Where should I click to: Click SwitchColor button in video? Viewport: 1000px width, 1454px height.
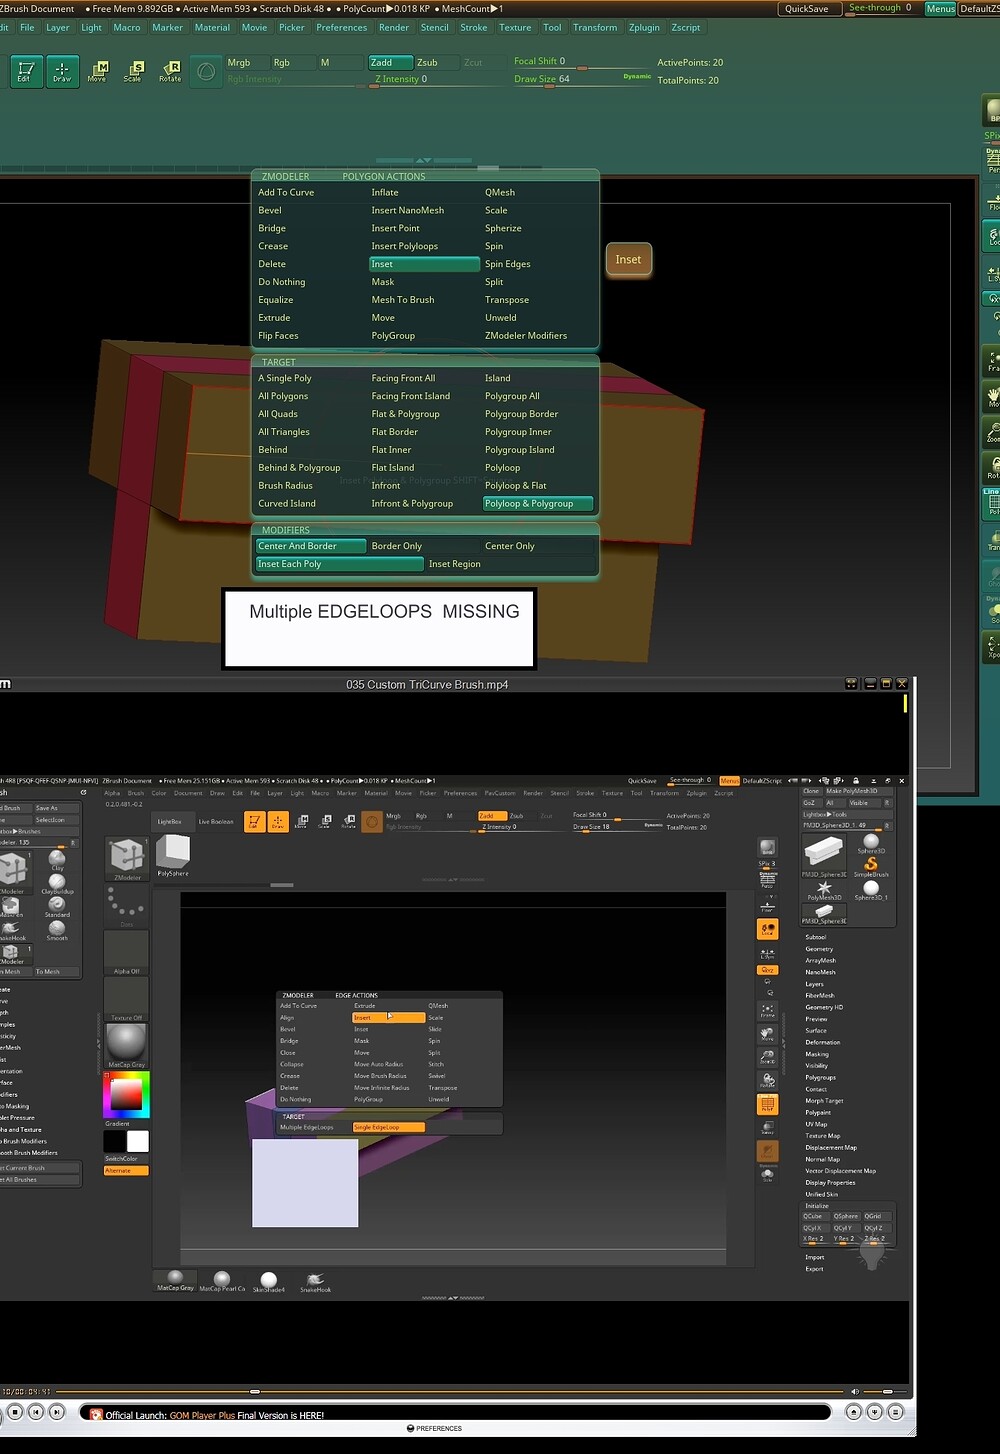pyautogui.click(x=126, y=1159)
